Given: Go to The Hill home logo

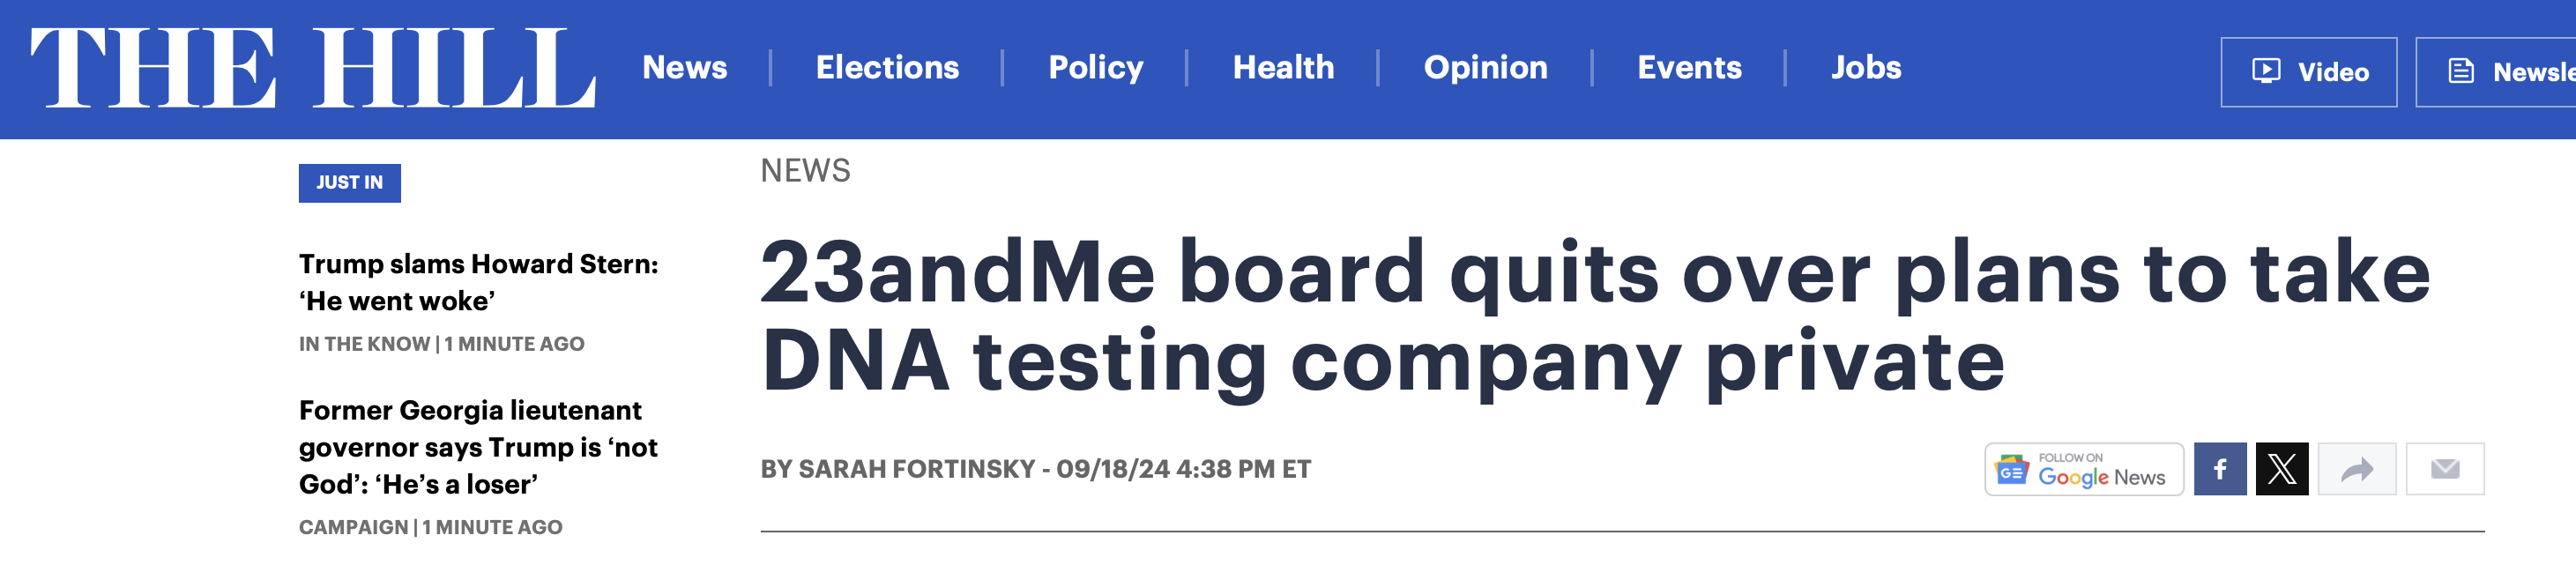Looking at the screenshot, I should [x=313, y=68].
